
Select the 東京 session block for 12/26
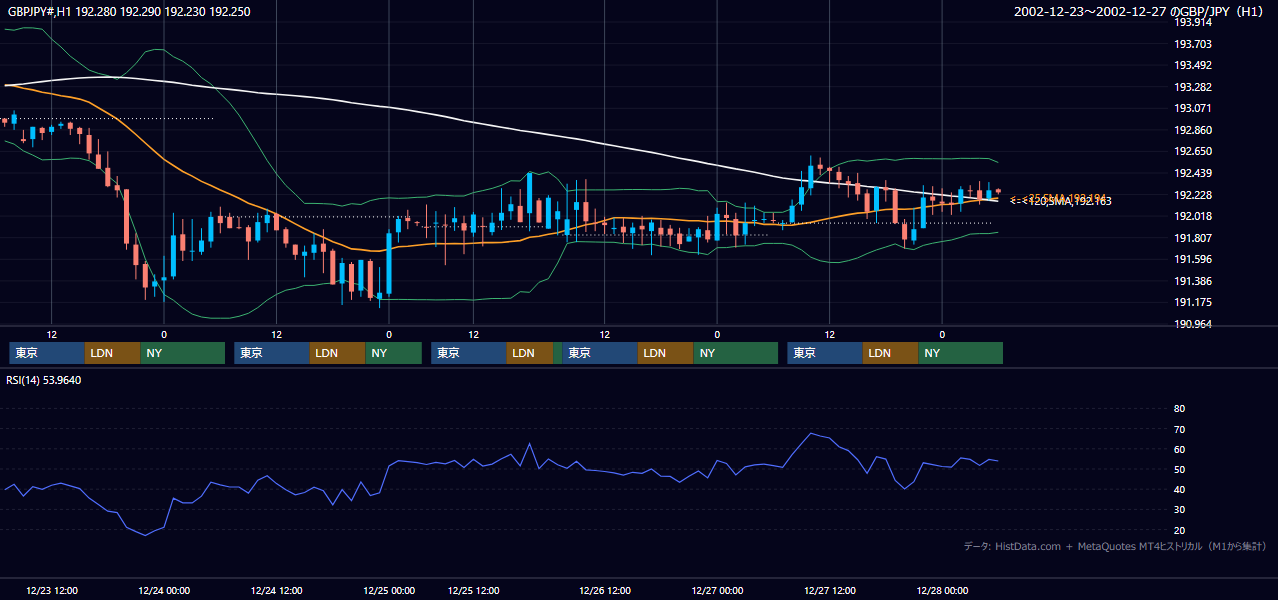599,353
